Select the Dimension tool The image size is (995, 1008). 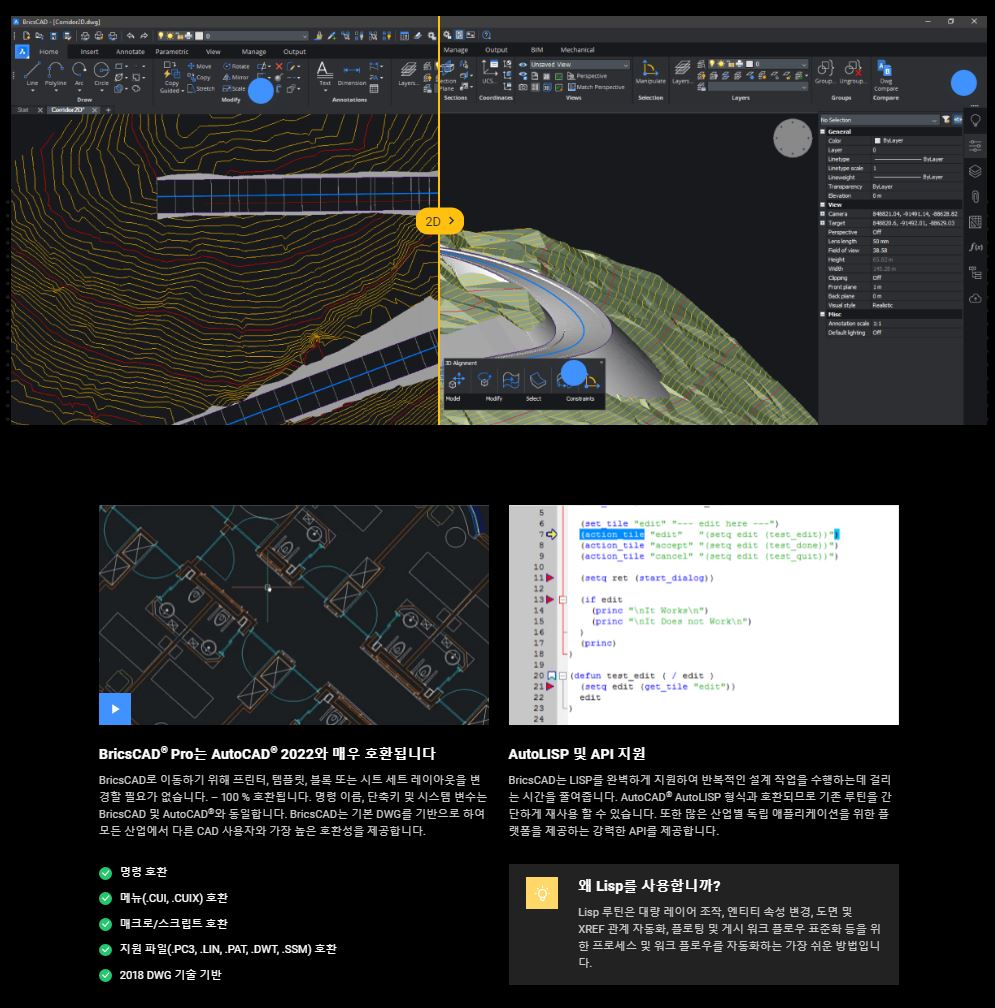[352, 73]
